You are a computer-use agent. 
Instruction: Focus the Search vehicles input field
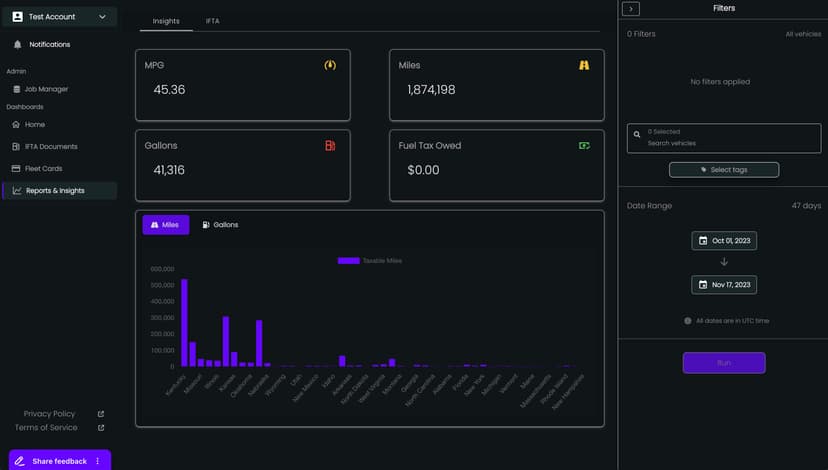point(724,138)
